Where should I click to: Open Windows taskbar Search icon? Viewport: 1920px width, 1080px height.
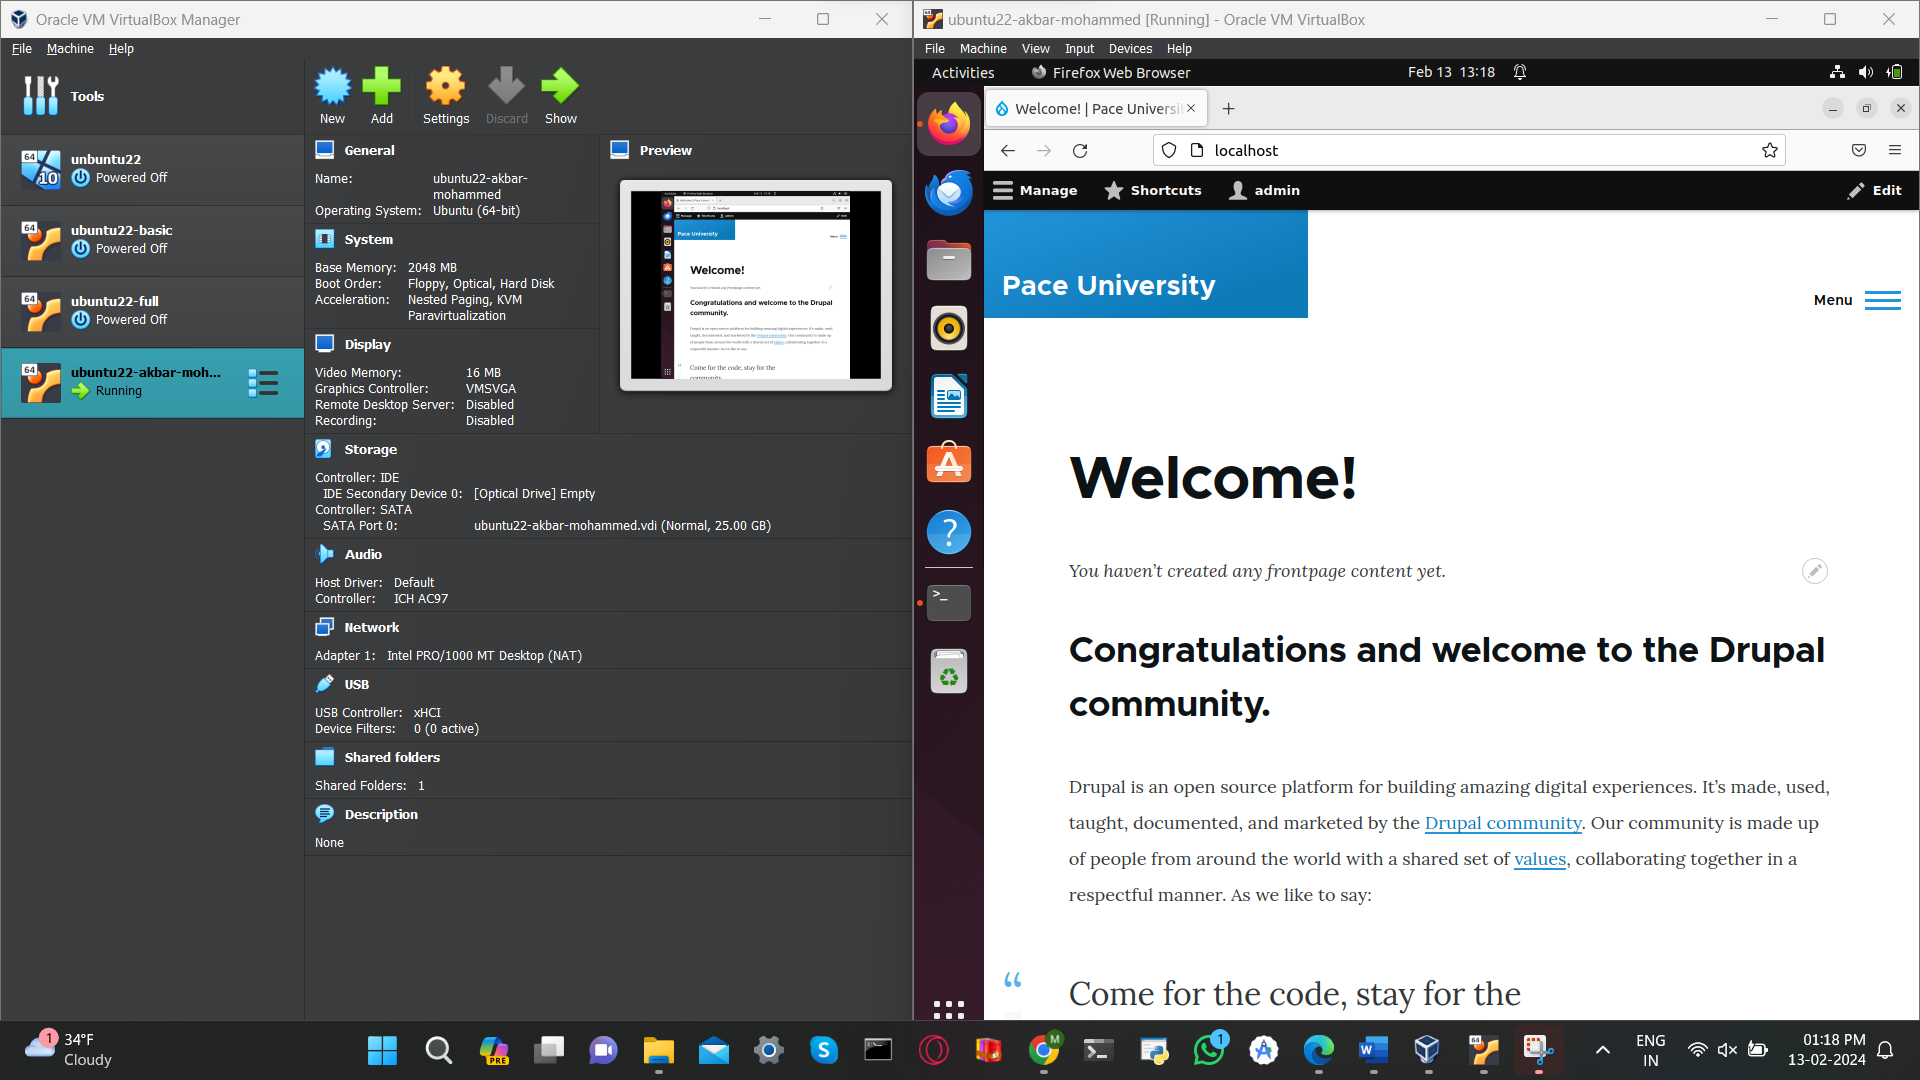438,1050
